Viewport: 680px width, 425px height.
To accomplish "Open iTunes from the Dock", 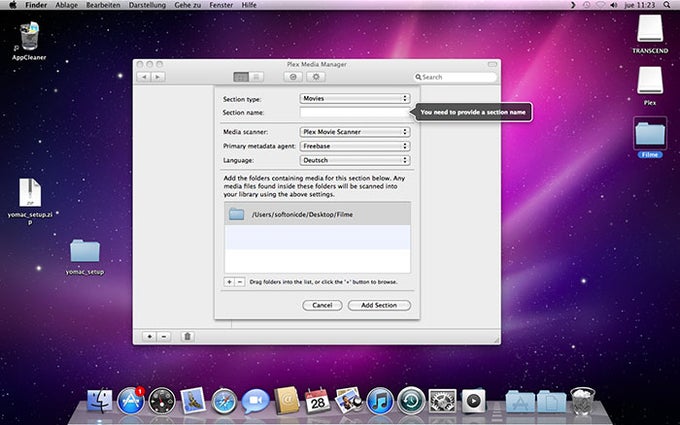I will point(380,400).
